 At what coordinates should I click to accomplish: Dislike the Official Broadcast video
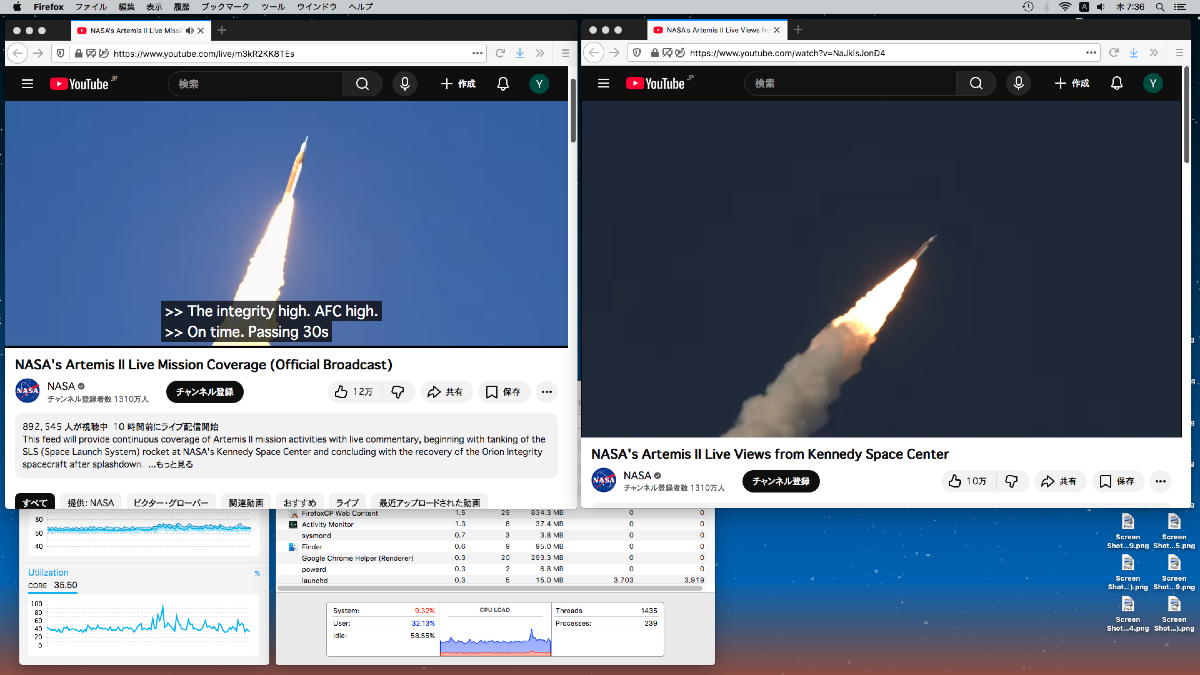pos(398,392)
